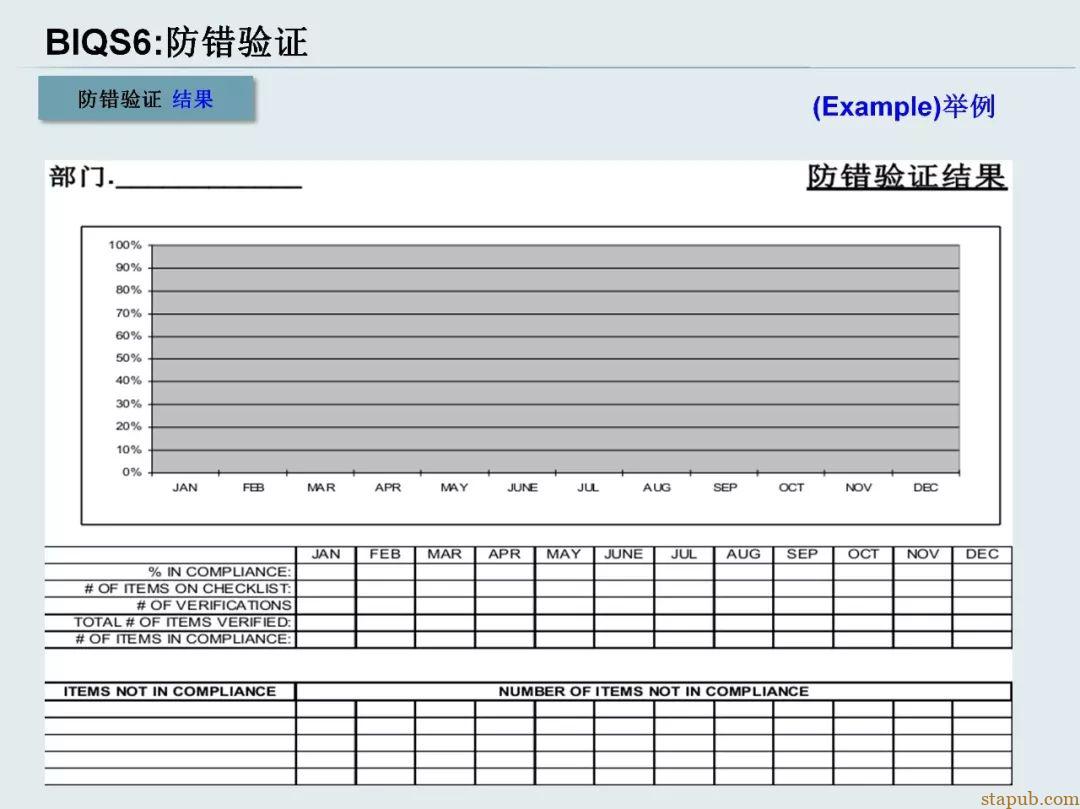Click 'JUNE' label under the chart axis
The width and height of the screenshot is (1080, 809).
[x=522, y=487]
